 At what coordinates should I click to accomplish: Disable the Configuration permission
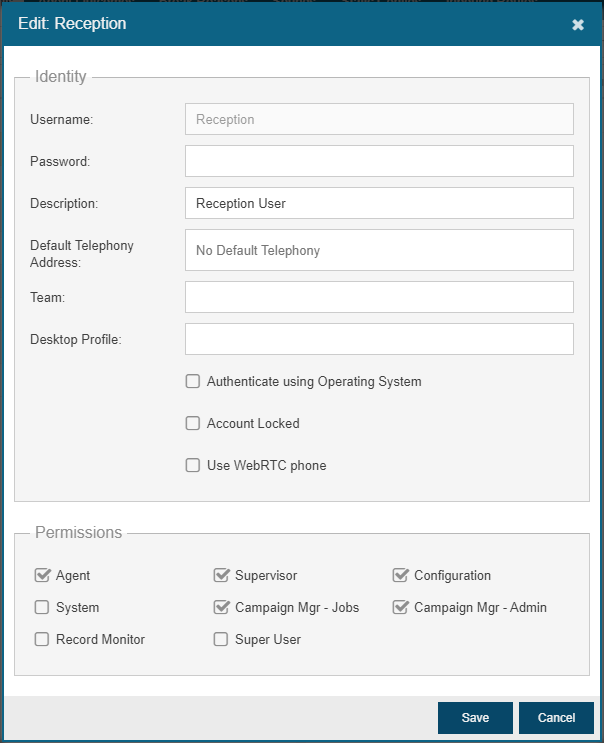(x=400, y=575)
